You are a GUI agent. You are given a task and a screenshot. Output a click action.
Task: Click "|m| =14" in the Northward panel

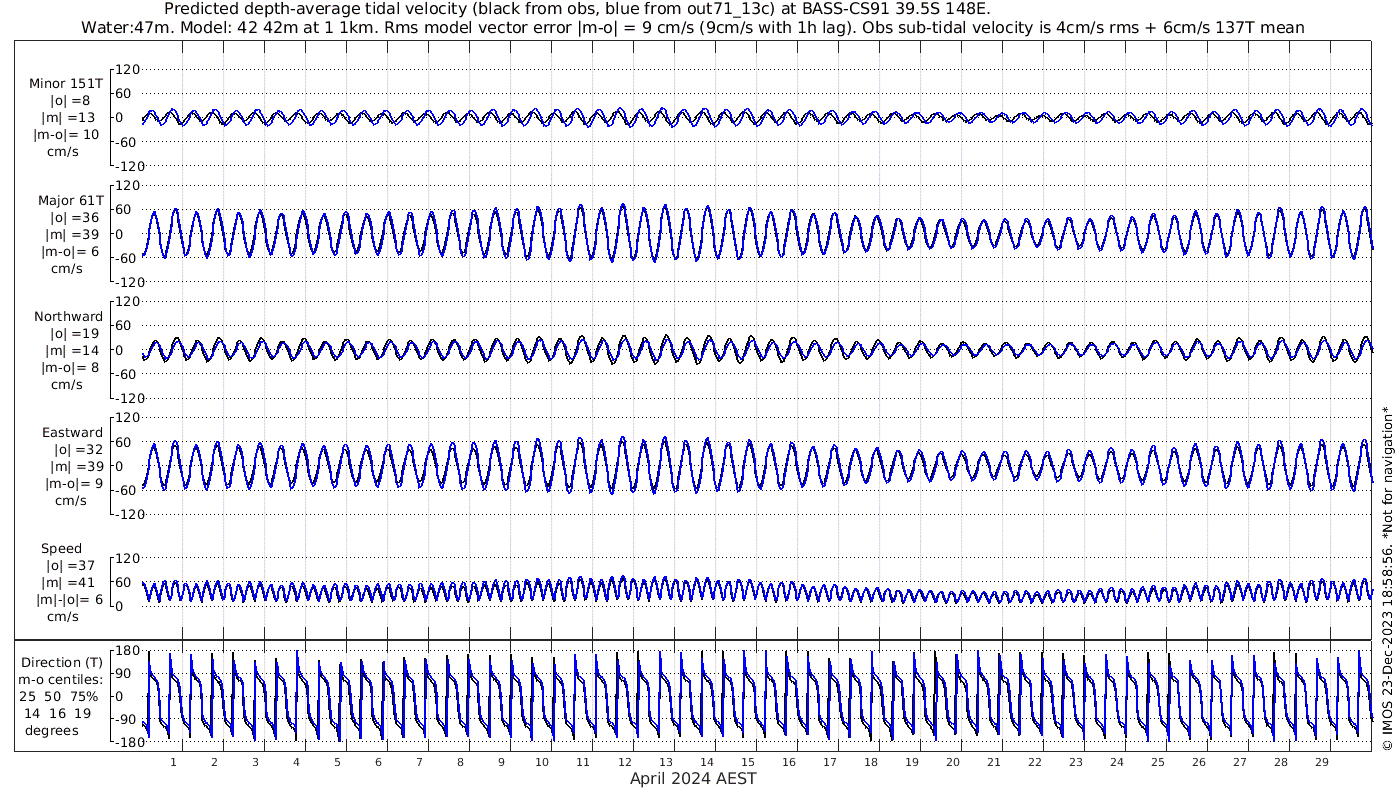[x=70, y=351]
